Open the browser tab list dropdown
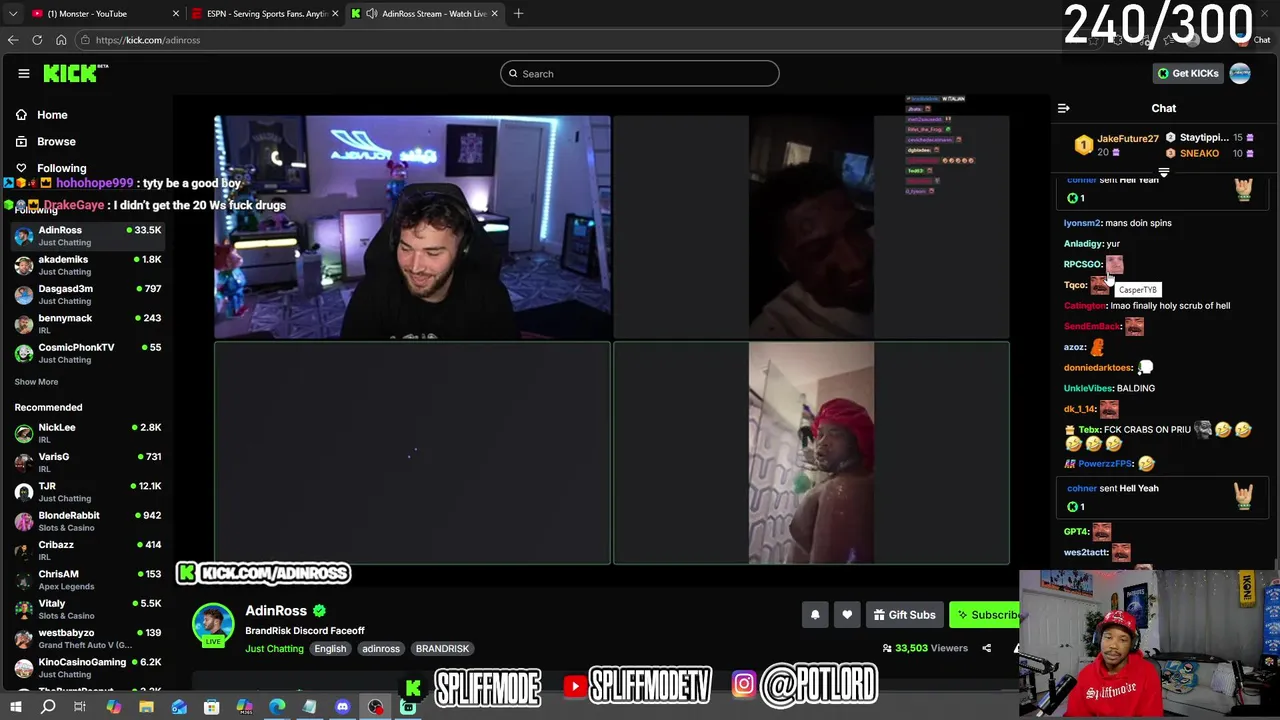Image resolution: width=1280 pixels, height=720 pixels. pos(12,14)
